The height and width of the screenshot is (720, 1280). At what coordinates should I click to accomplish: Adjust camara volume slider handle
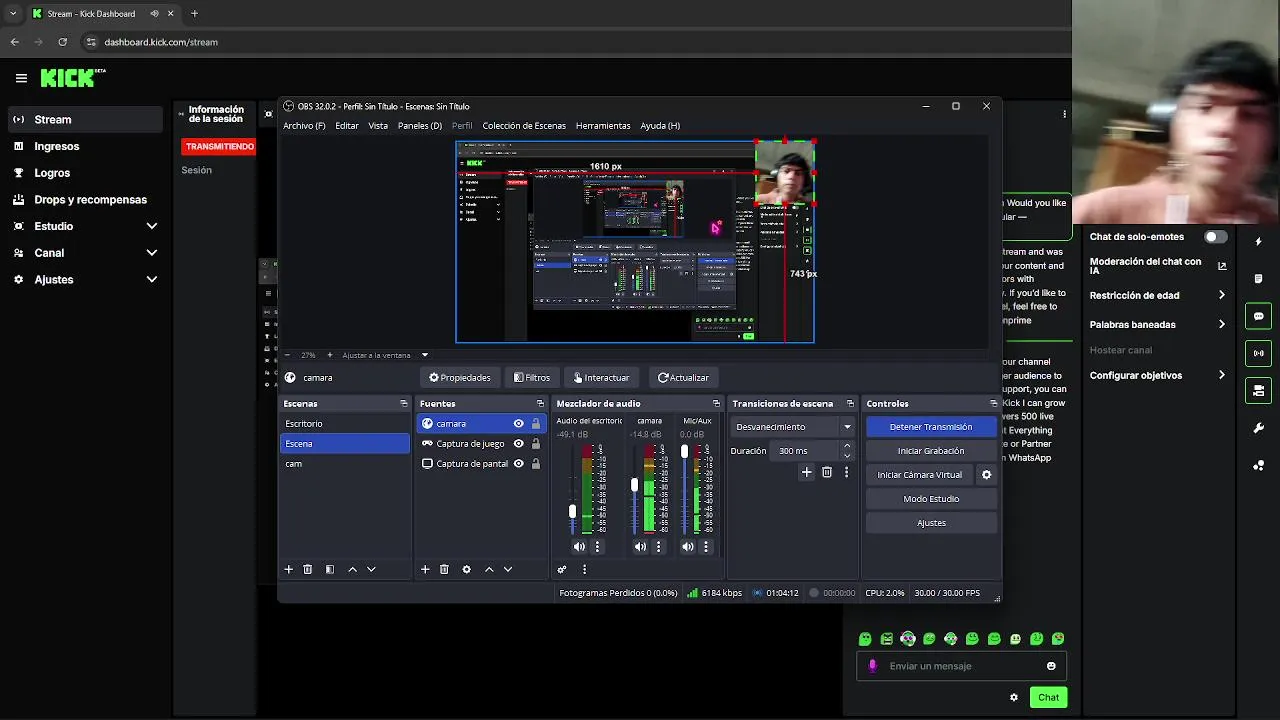[x=634, y=486]
